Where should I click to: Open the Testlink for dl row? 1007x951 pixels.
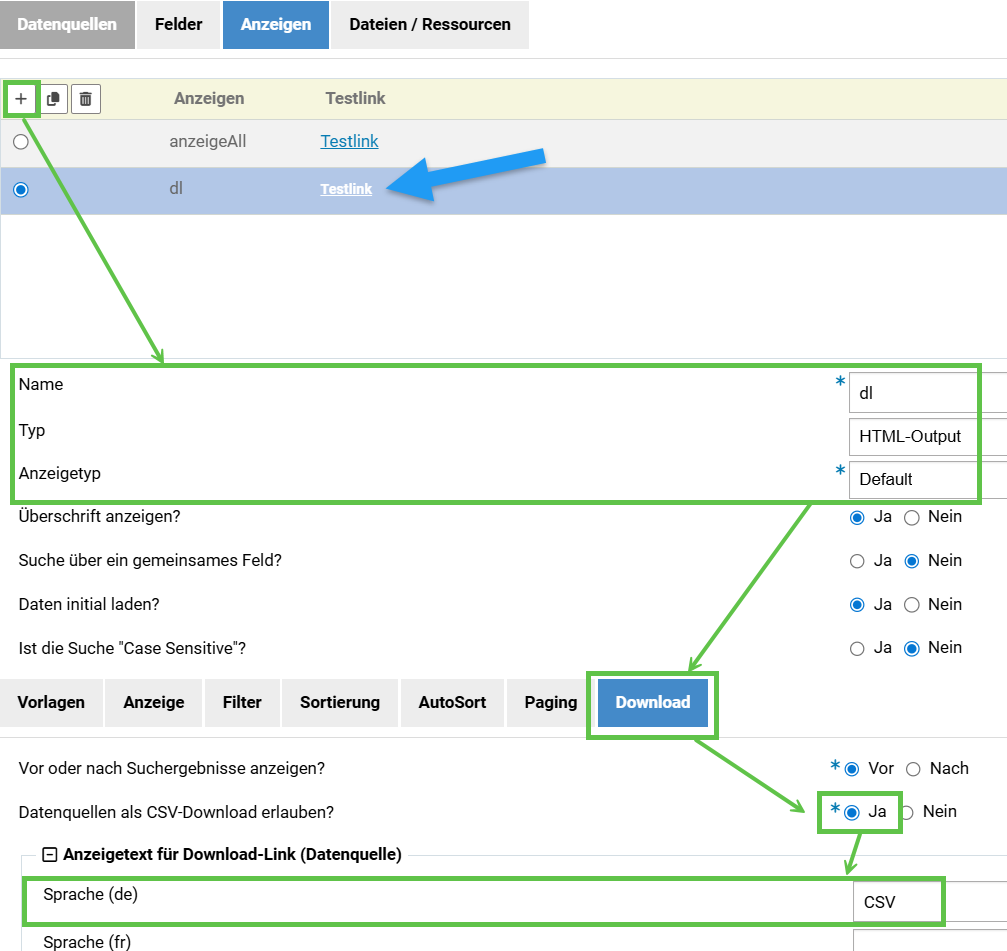click(346, 189)
